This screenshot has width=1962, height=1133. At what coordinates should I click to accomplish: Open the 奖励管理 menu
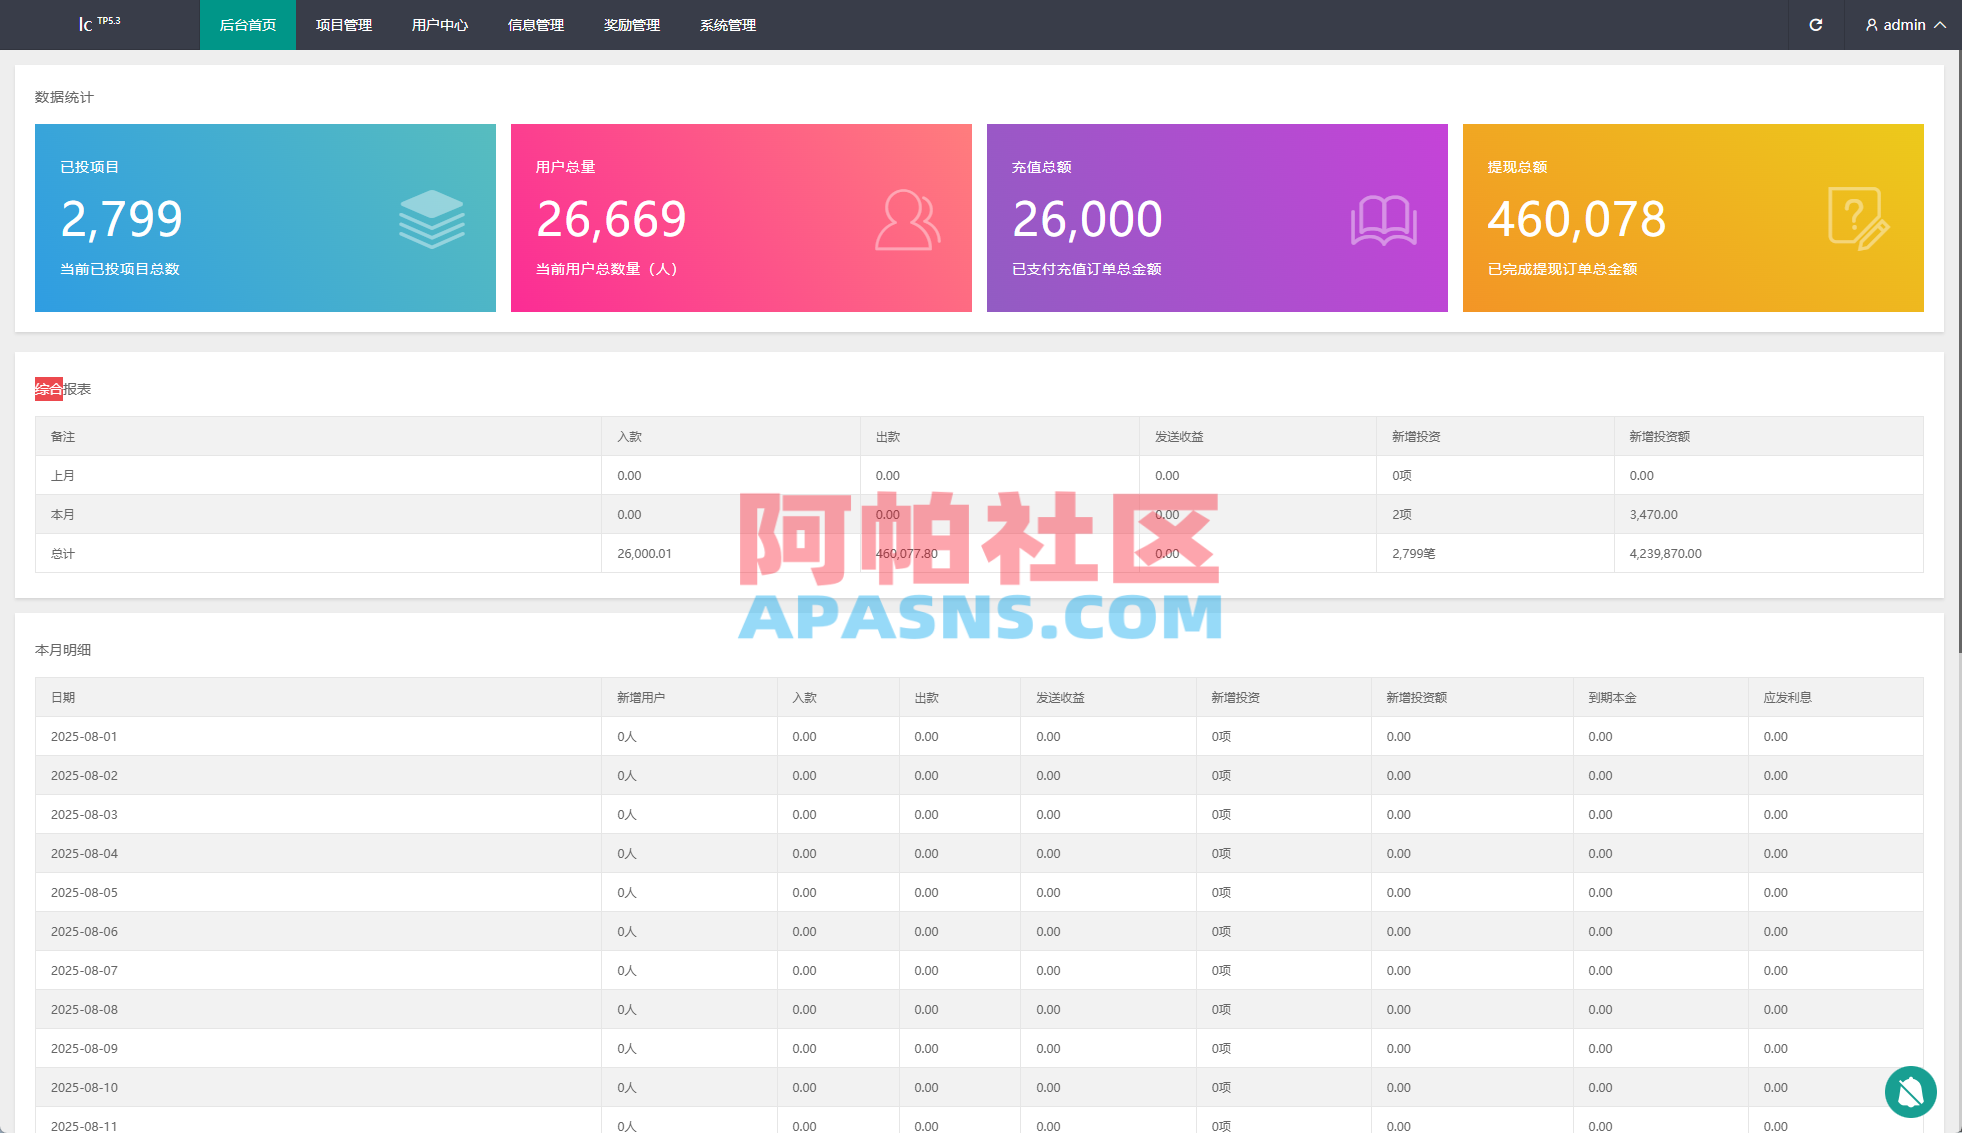click(x=631, y=25)
